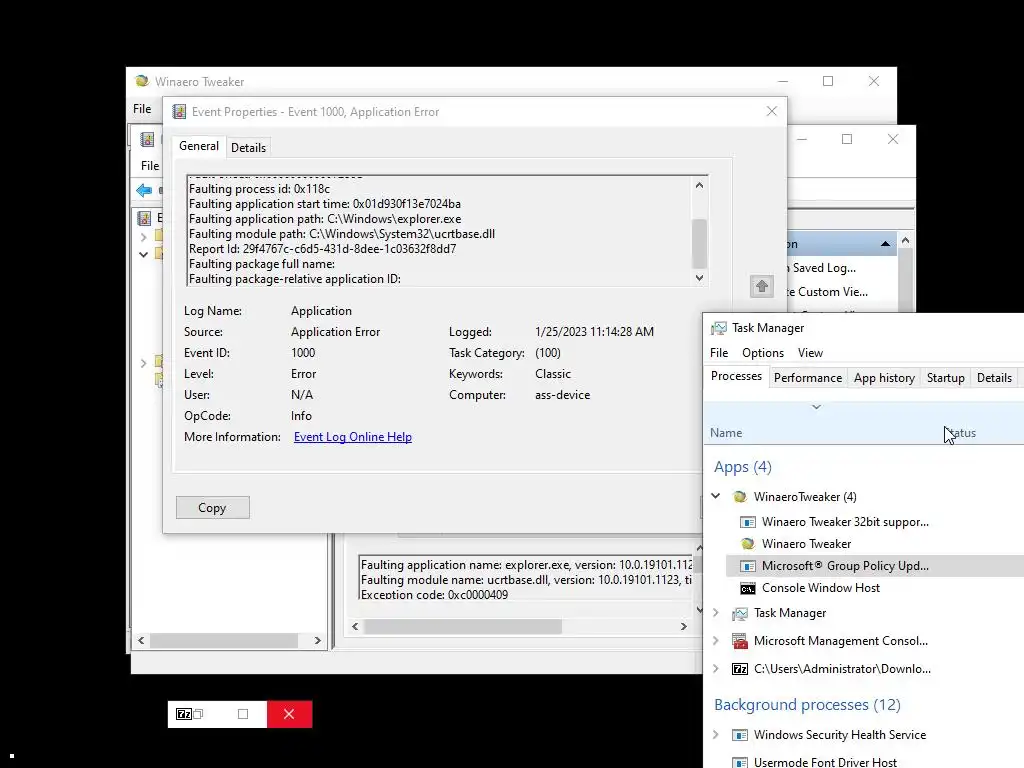Click the Winaero Tweaker 32bit support icon
Viewport: 1024px width, 768px height.
748,522
